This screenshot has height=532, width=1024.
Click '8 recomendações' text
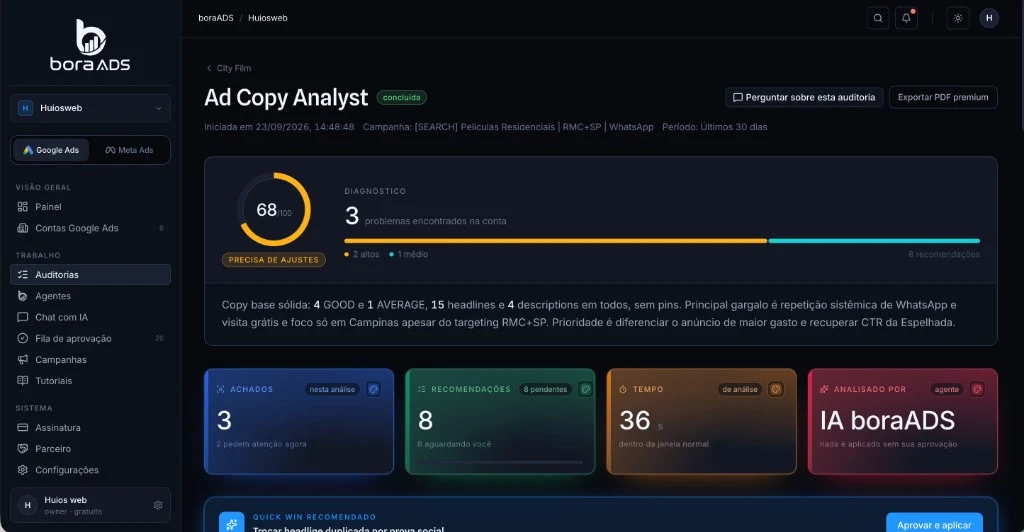(x=944, y=255)
